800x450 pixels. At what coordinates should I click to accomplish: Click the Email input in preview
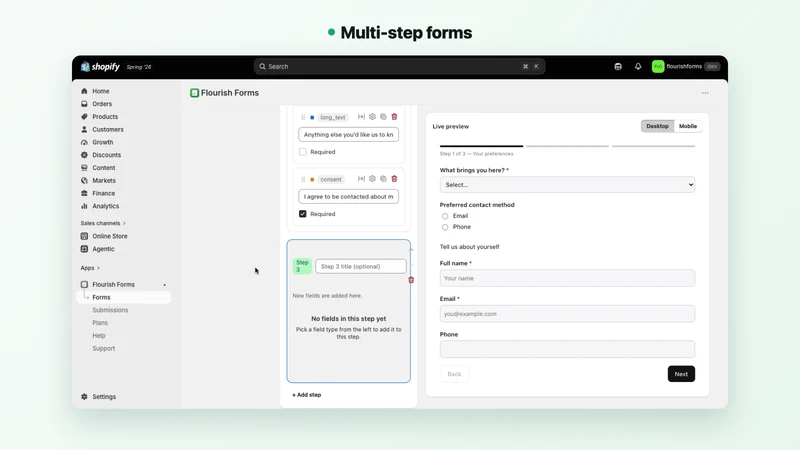click(567, 314)
